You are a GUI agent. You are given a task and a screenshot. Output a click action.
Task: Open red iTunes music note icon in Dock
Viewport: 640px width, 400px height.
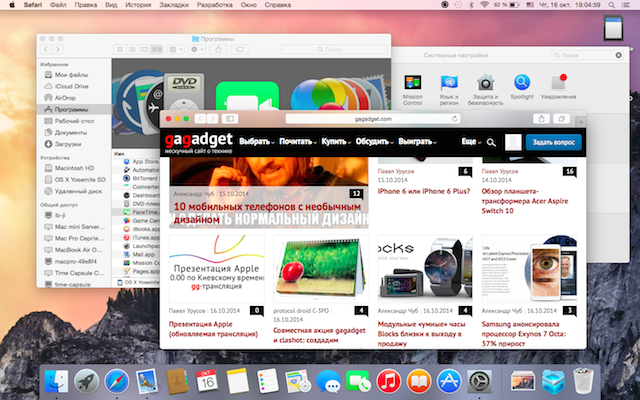click(x=389, y=382)
